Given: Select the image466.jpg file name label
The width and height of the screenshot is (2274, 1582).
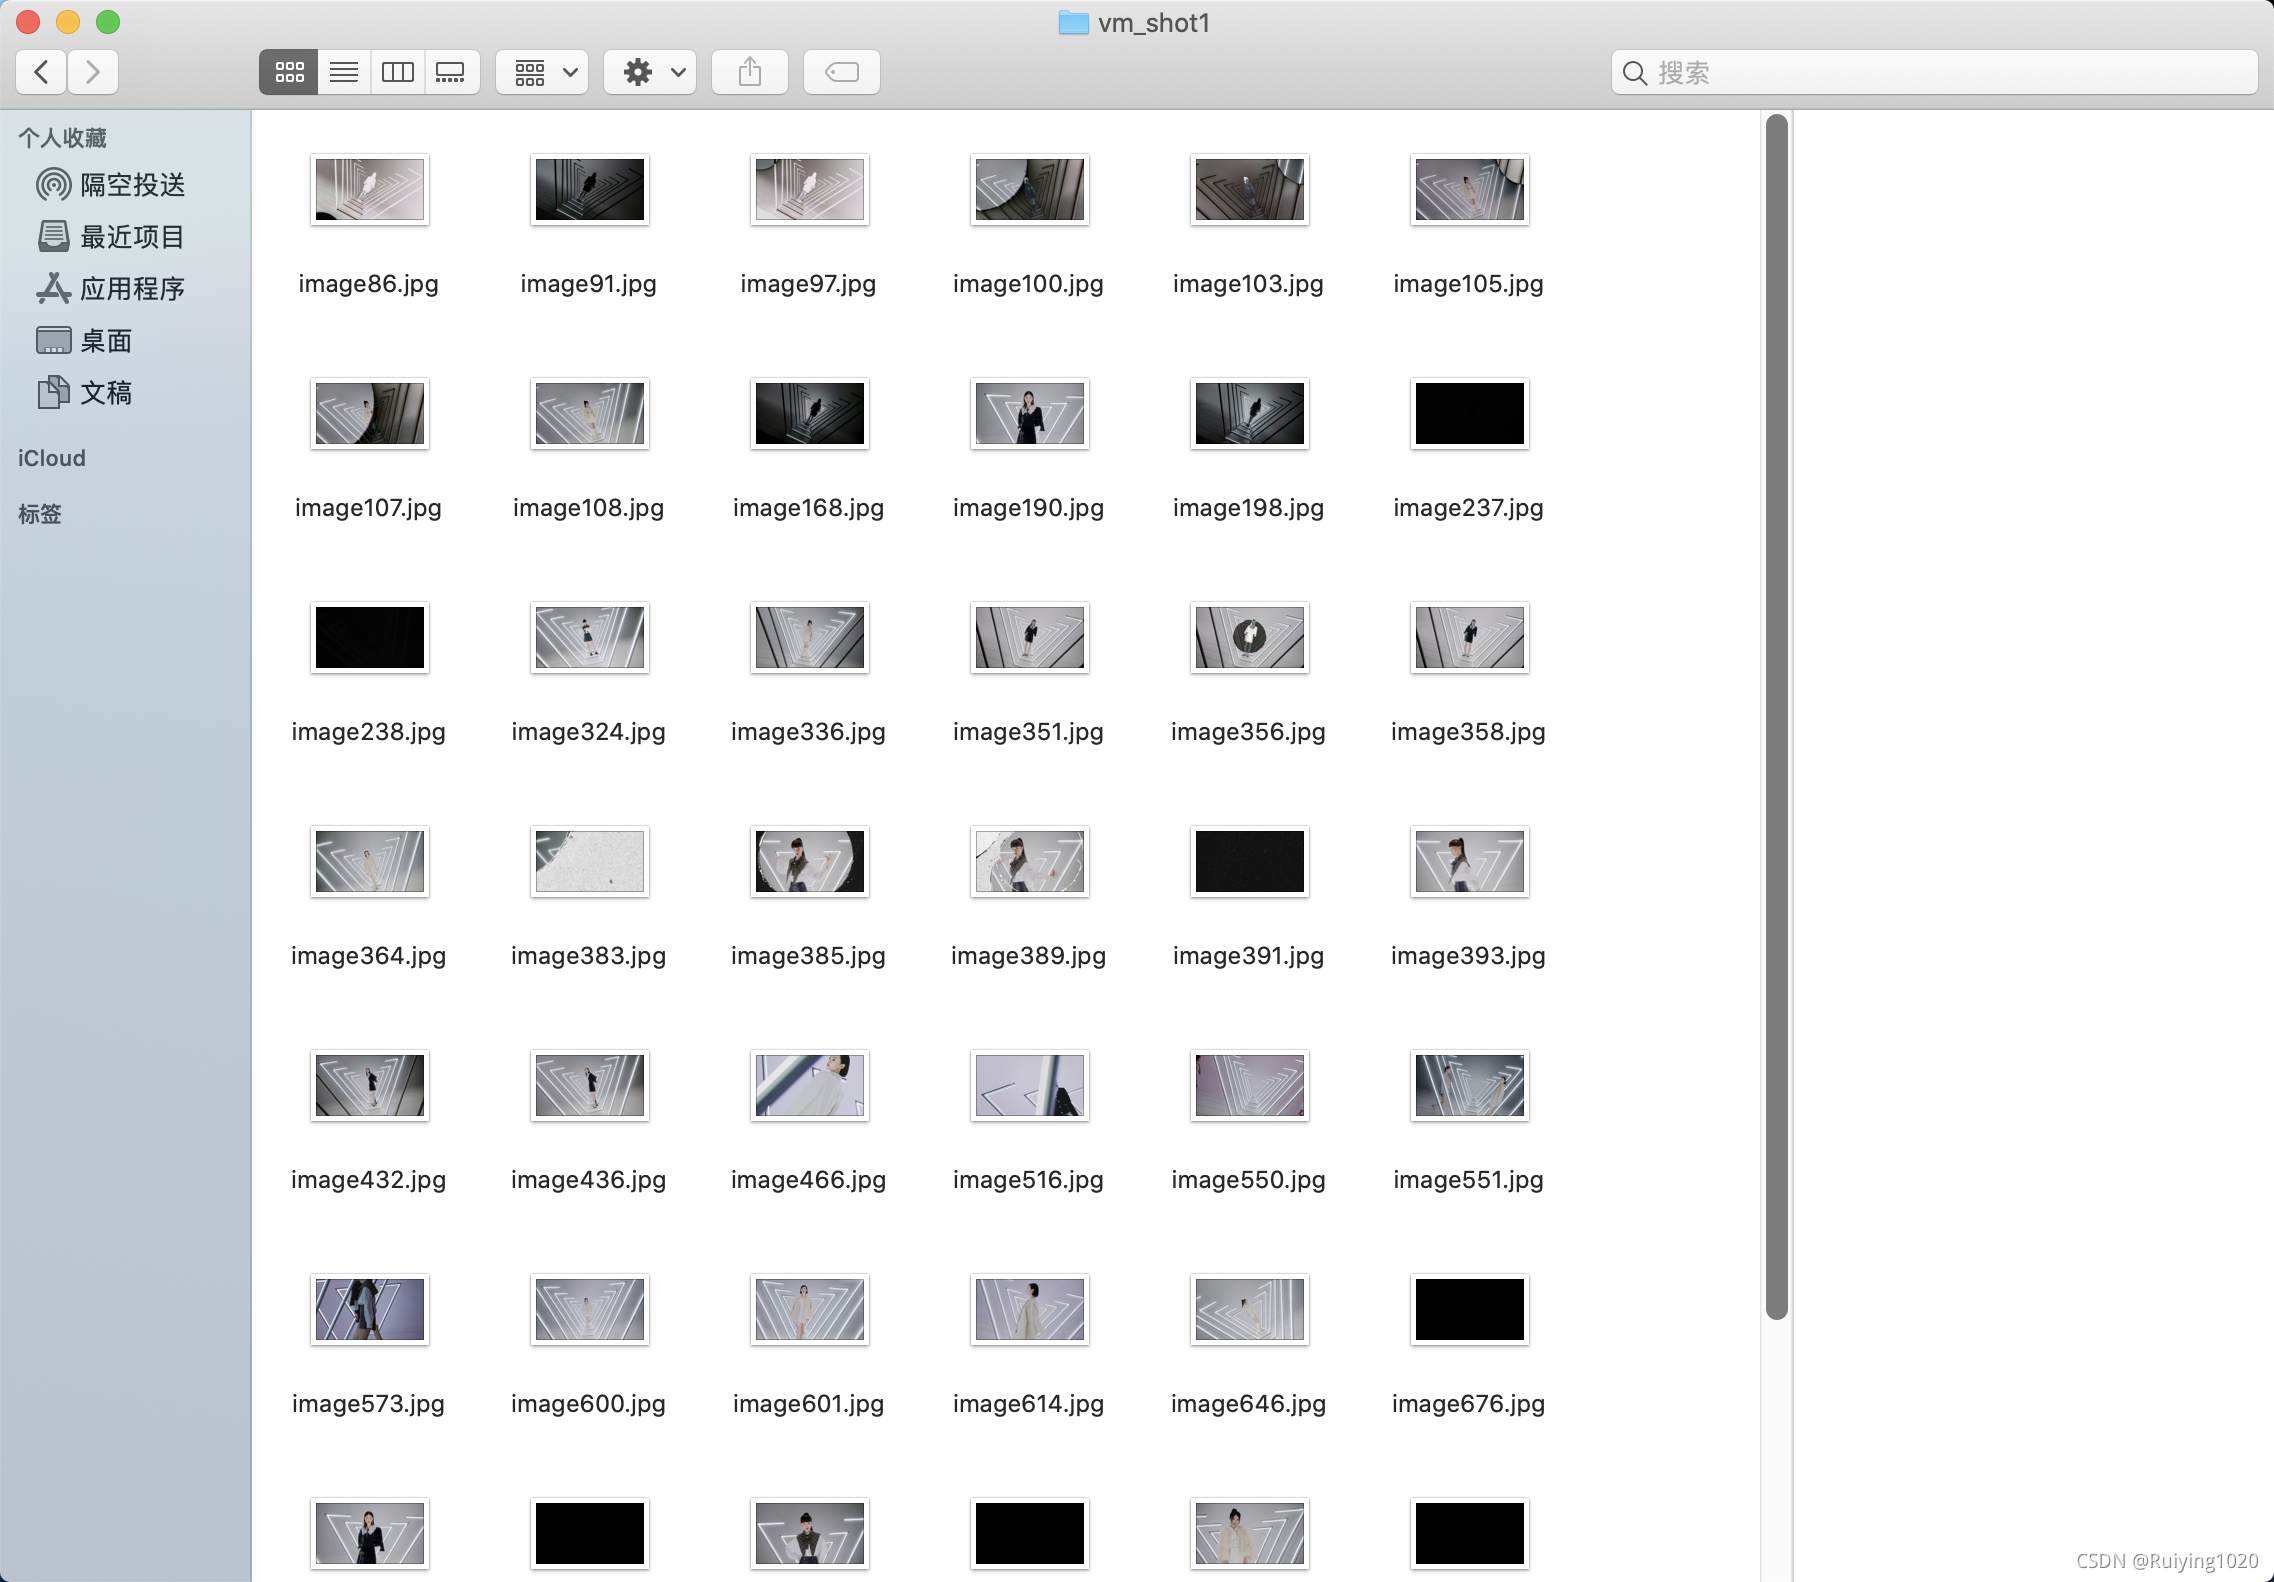Looking at the screenshot, I should point(808,1180).
